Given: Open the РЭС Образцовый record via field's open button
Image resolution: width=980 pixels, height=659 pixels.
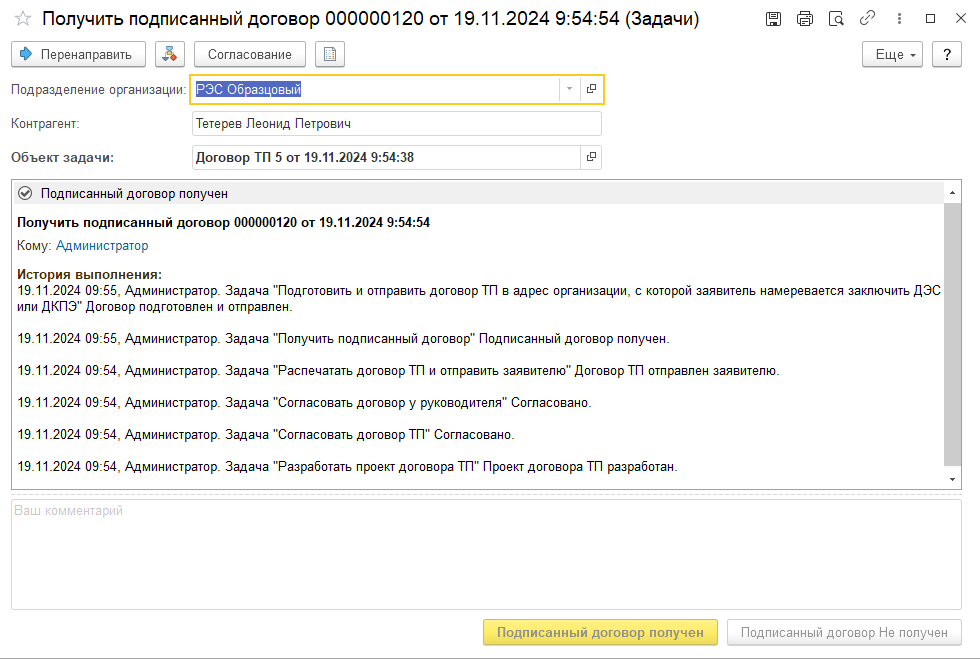Looking at the screenshot, I should tap(591, 89).
